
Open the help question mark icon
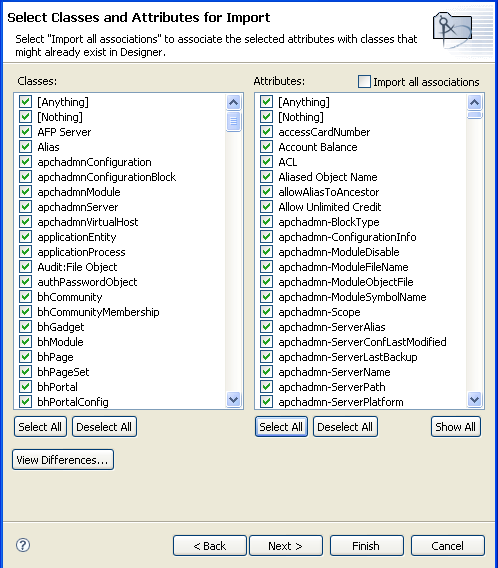pyautogui.click(x=23, y=545)
